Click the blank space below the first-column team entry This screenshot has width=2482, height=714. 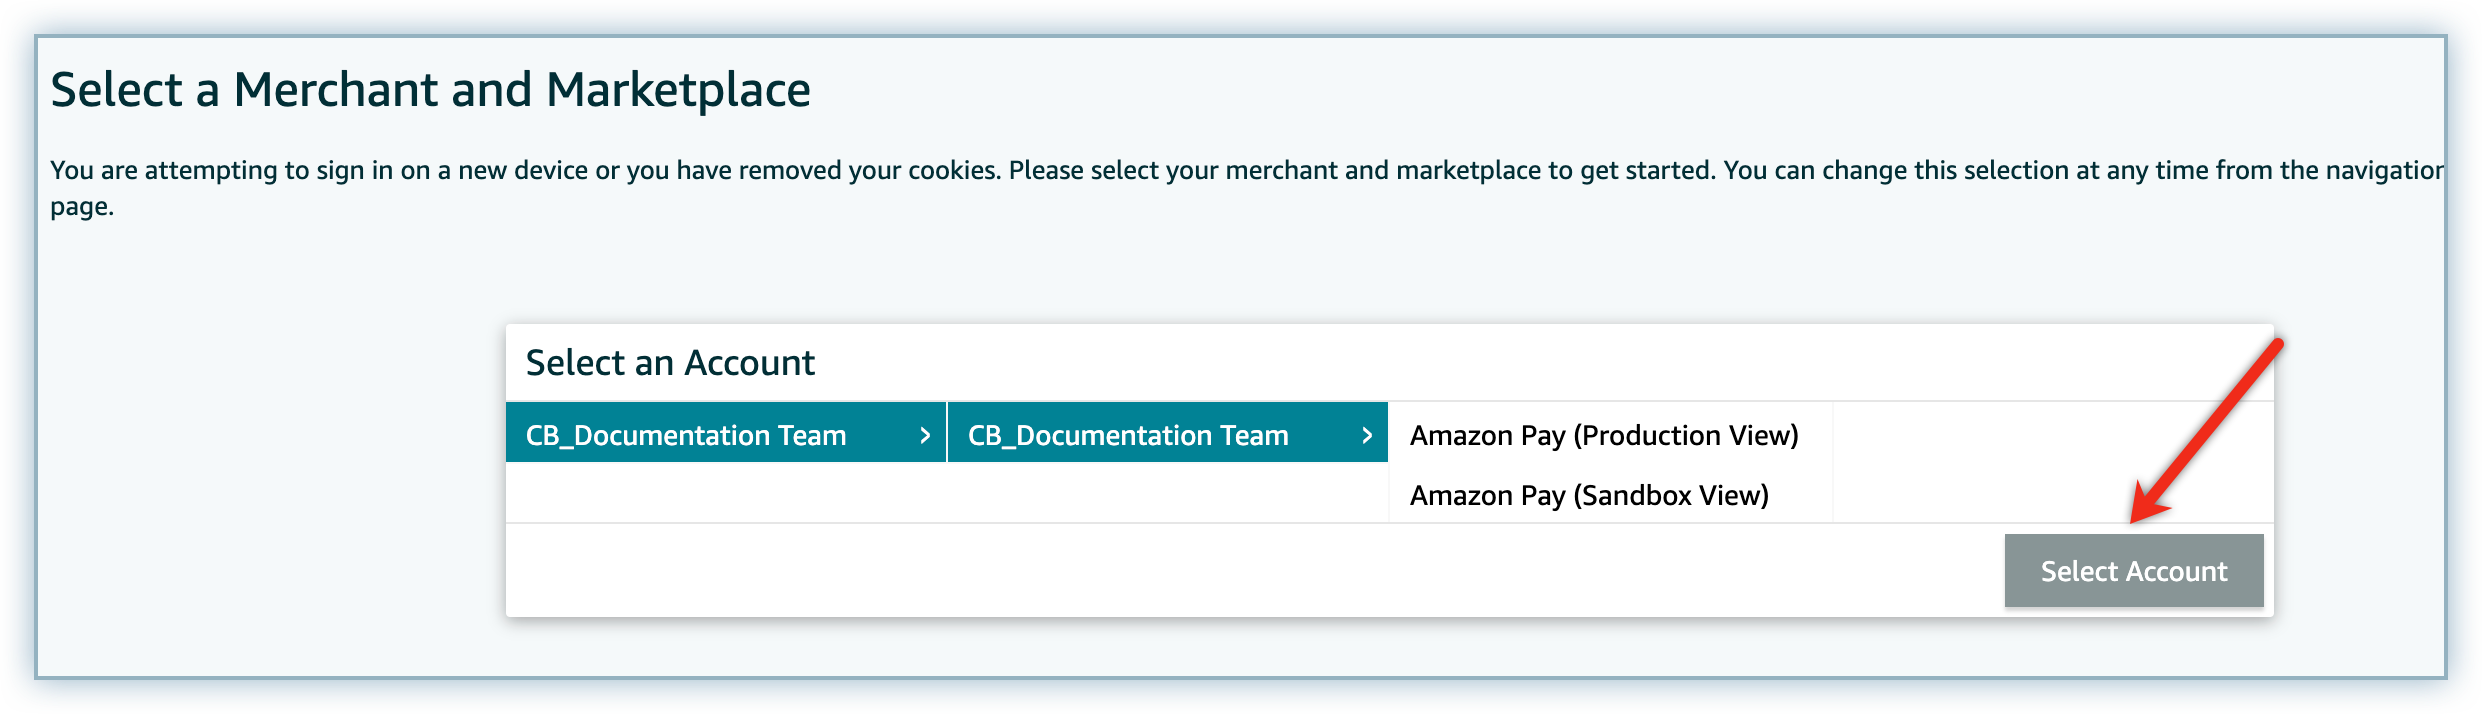tap(725, 492)
